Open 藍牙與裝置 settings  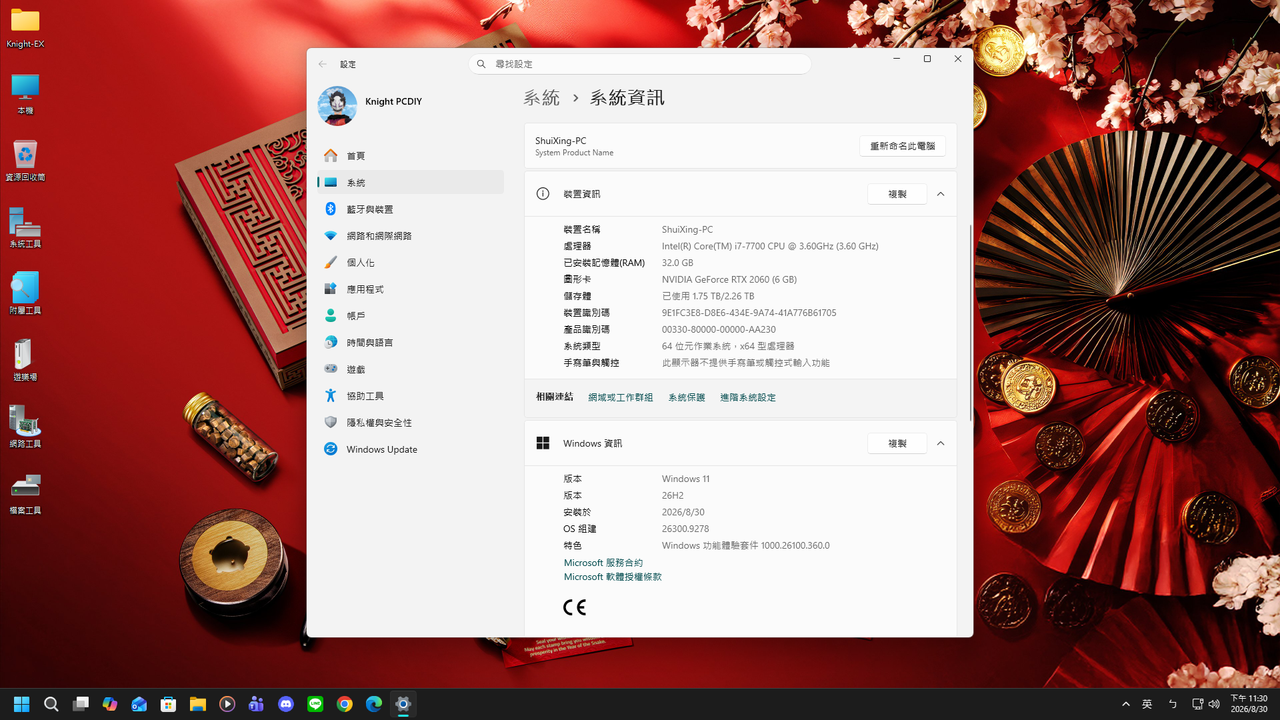coord(410,209)
